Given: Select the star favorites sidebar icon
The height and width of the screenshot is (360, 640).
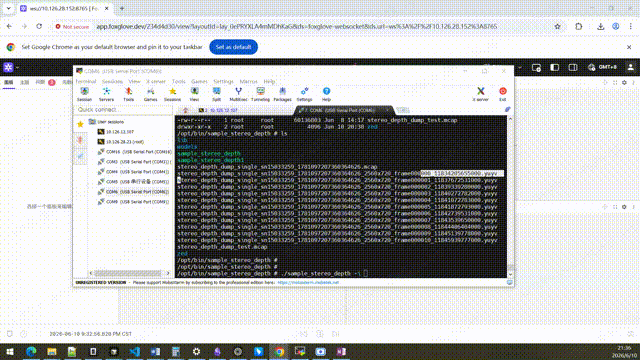Looking at the screenshot, I should click(x=80, y=124).
